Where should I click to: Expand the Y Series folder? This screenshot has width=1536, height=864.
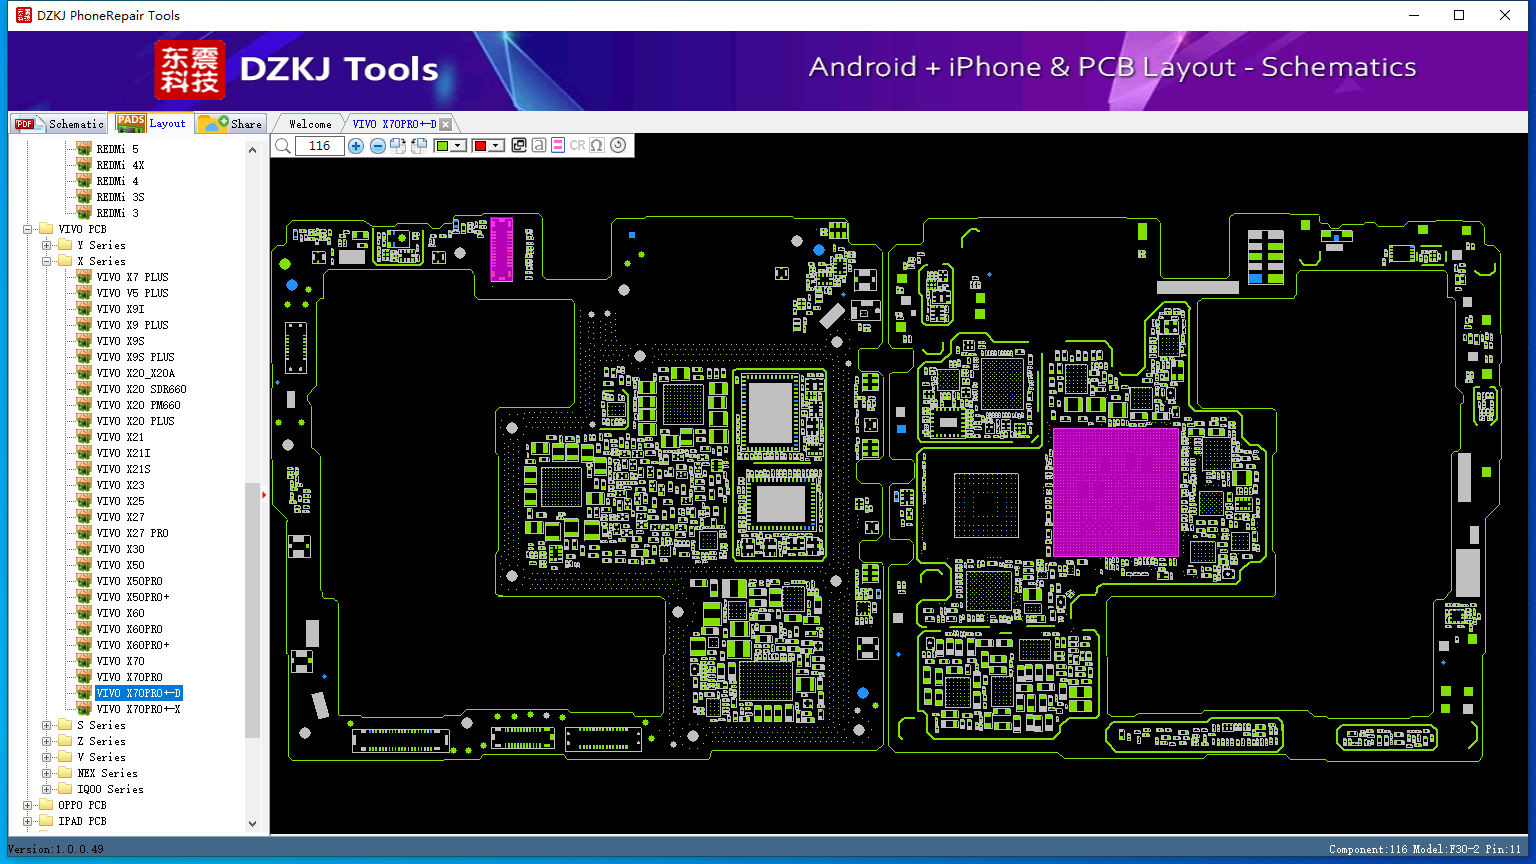click(47, 245)
